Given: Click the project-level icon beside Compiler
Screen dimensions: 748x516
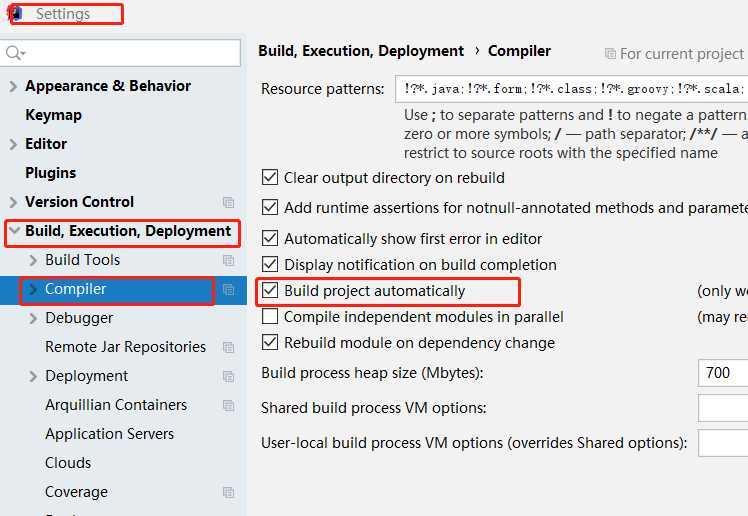Looking at the screenshot, I should click(x=228, y=289).
